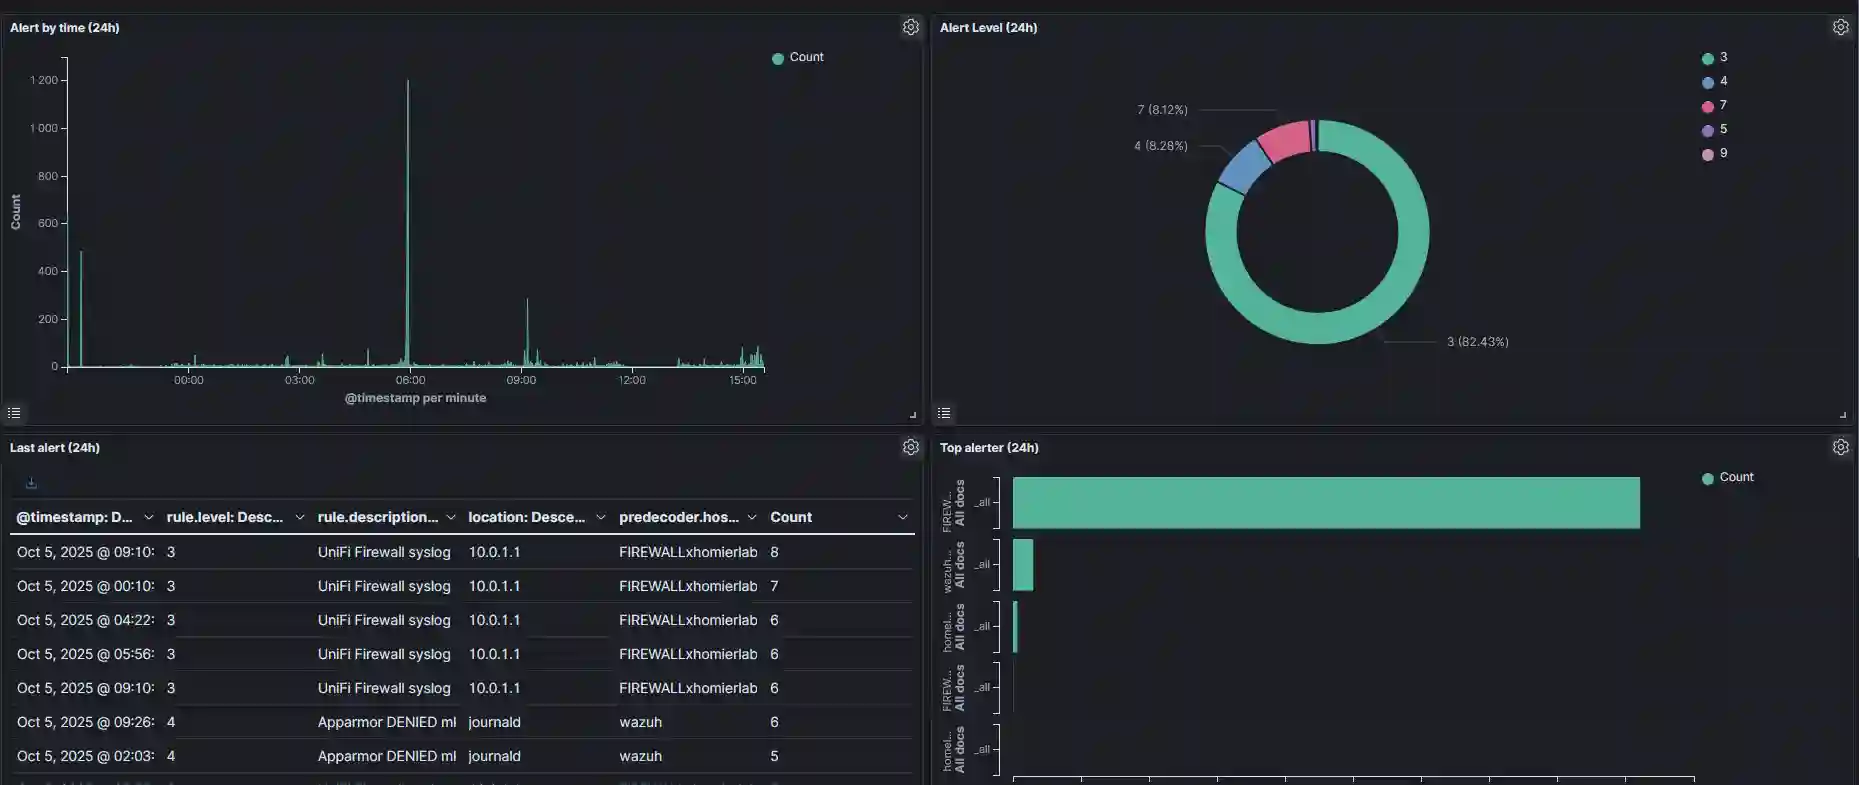The height and width of the screenshot is (785, 1859).
Task: Click '7 (8.12%)' donut label
Action: [1162, 110]
